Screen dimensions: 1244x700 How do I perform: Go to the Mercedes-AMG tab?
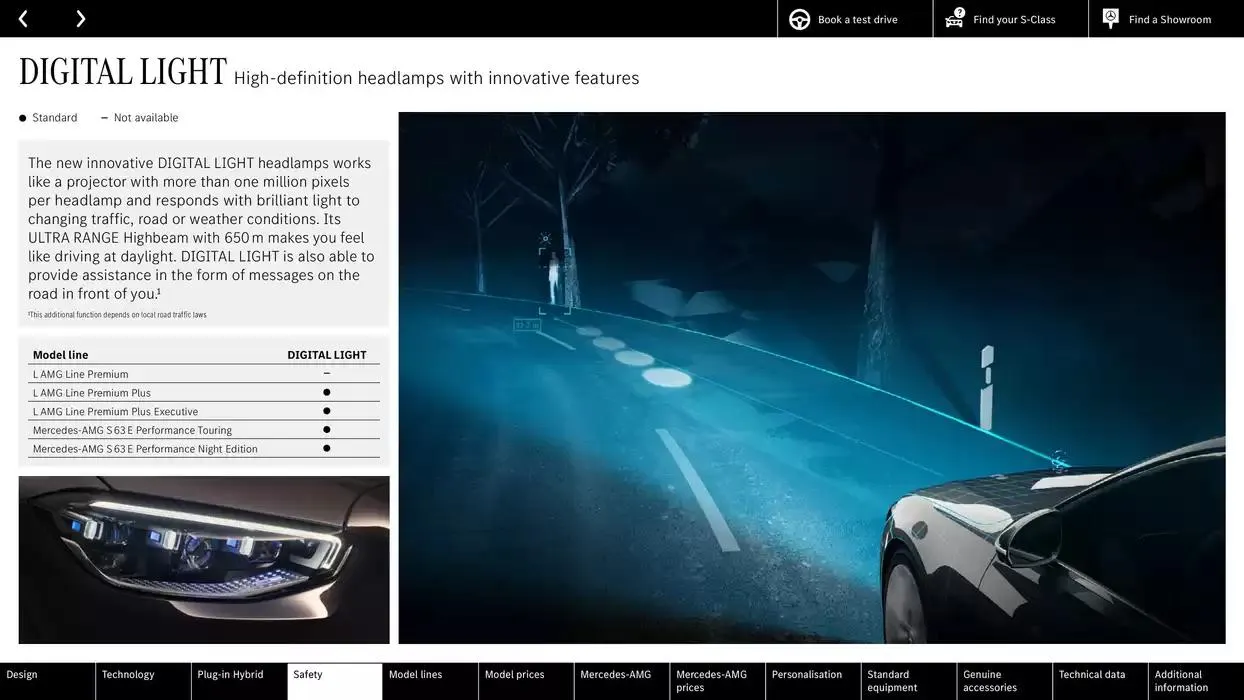coord(622,681)
